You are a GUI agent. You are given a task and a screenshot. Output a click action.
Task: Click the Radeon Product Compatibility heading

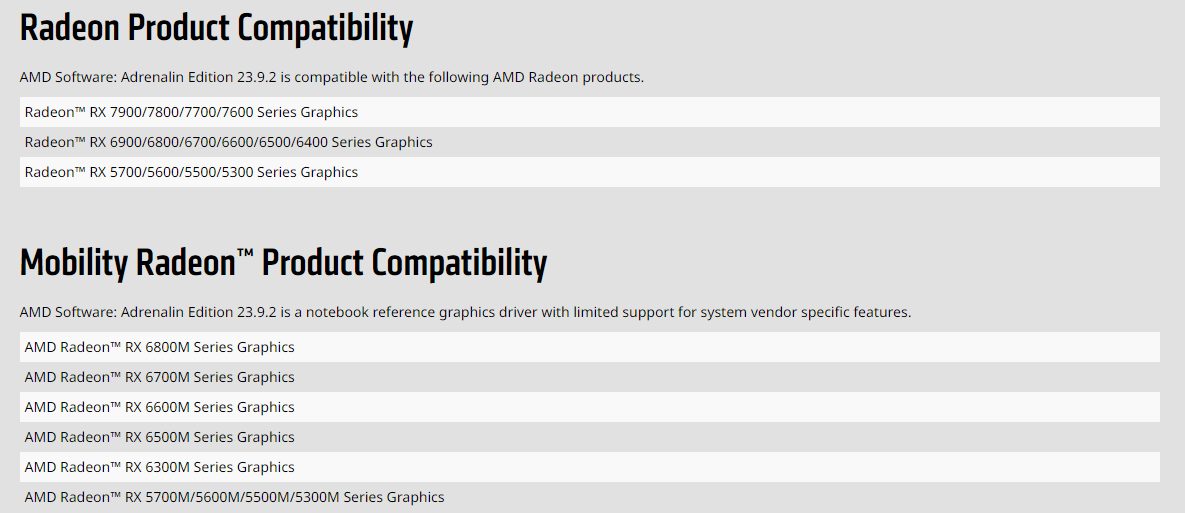(x=216, y=28)
